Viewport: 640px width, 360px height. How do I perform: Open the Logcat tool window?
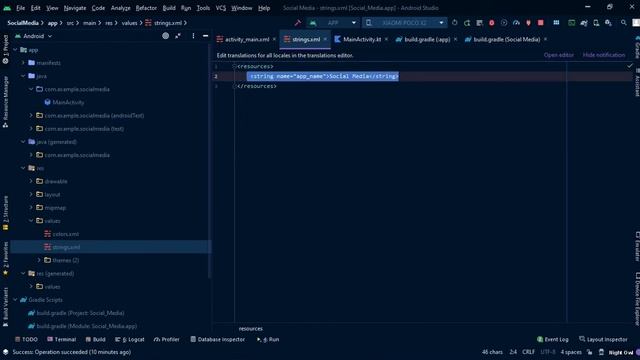(x=129, y=339)
